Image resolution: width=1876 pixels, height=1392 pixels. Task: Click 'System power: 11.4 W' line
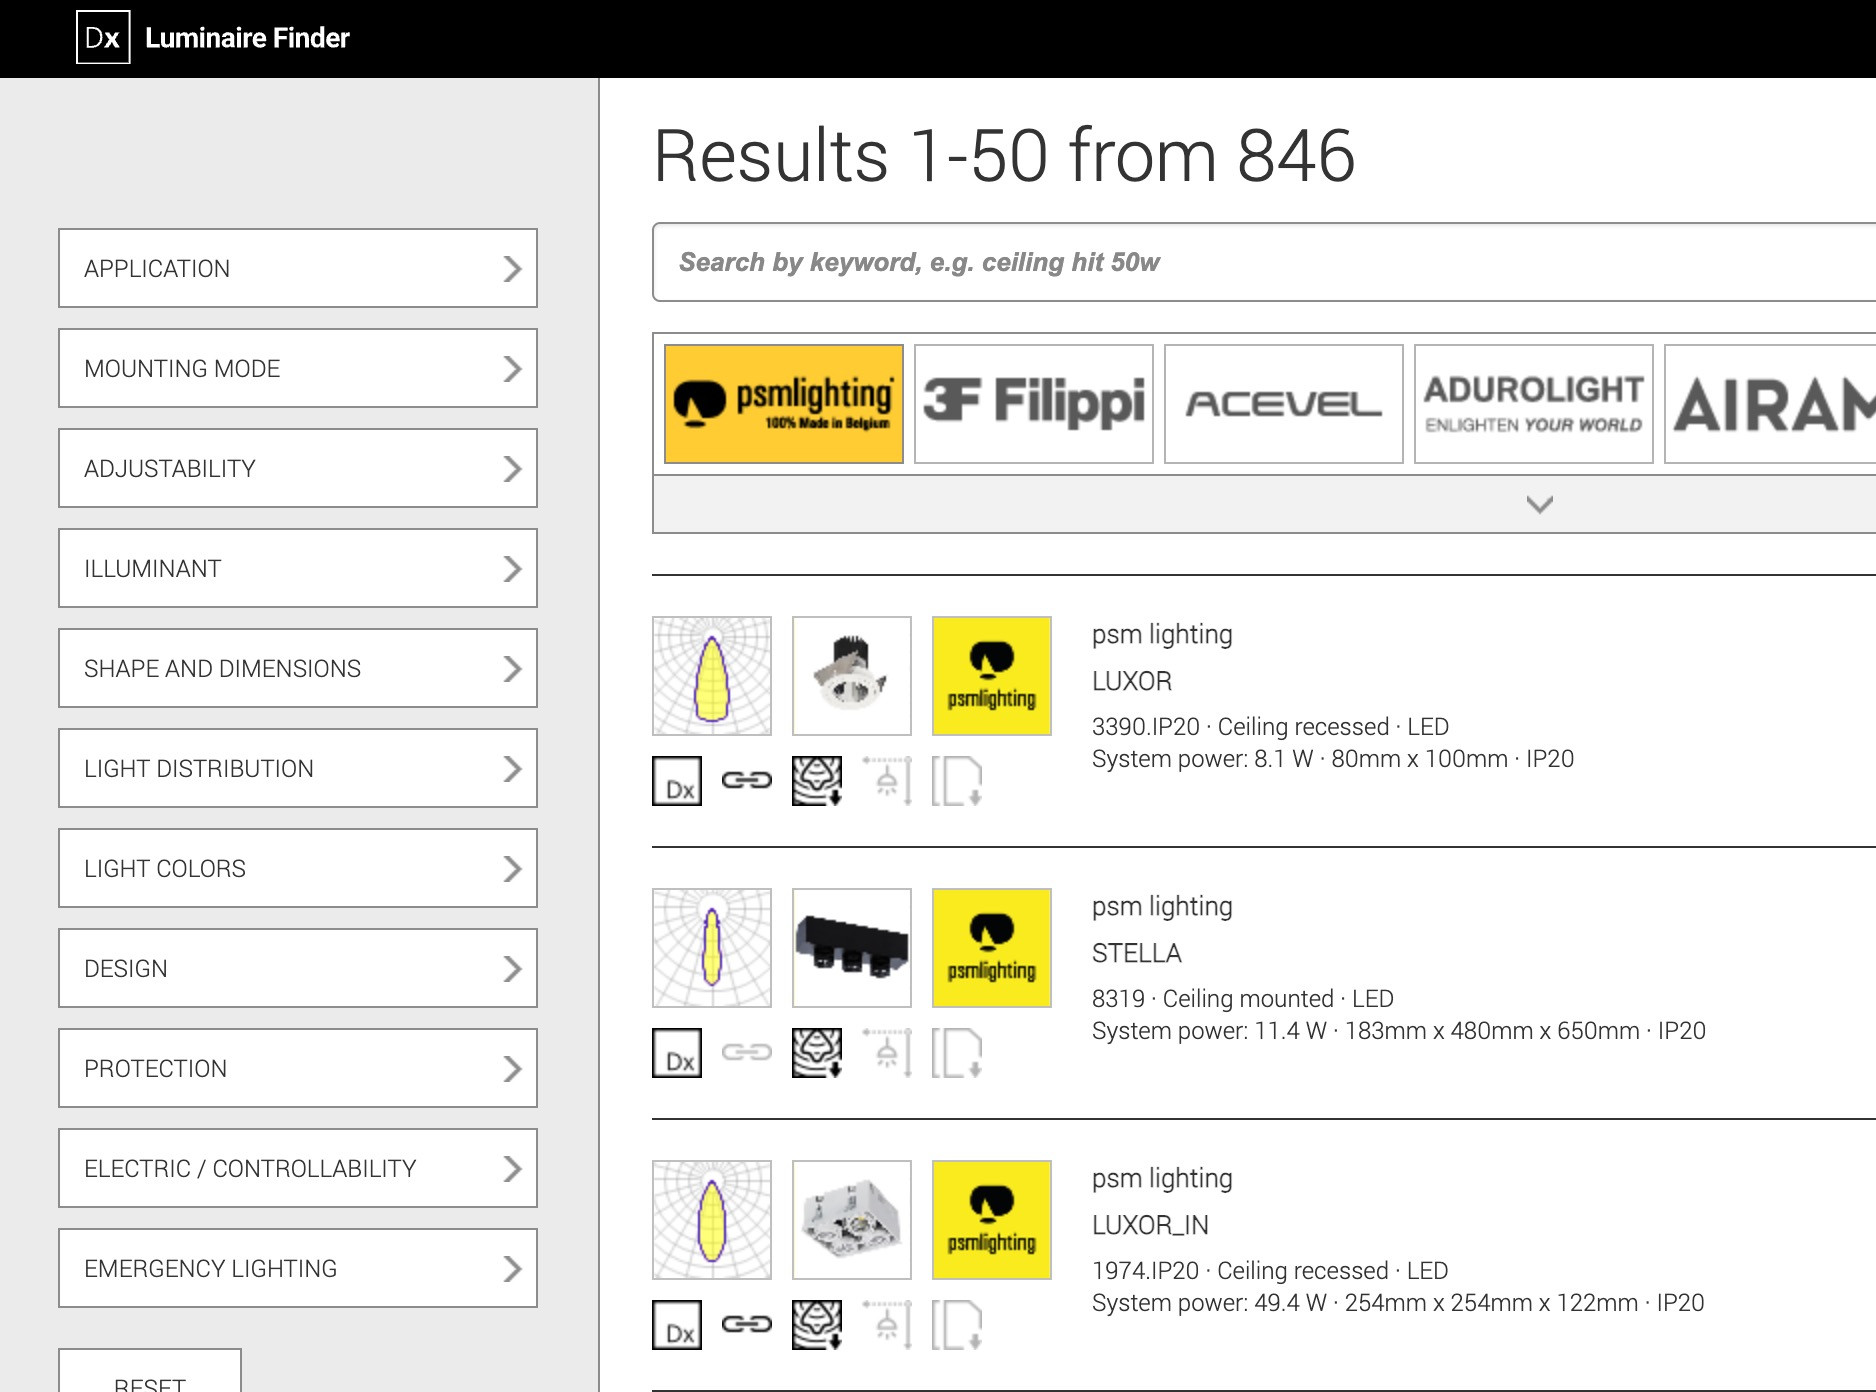tap(1399, 1031)
